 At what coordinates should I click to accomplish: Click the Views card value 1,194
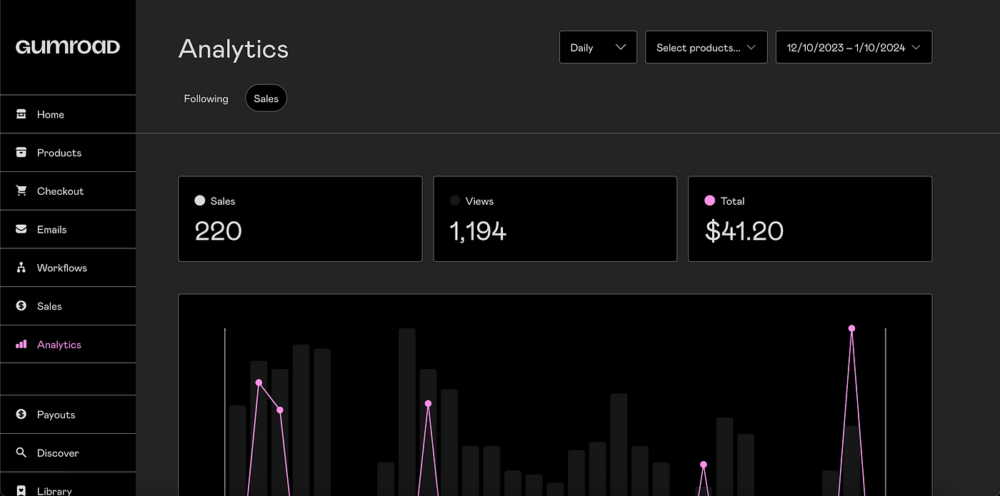[478, 231]
